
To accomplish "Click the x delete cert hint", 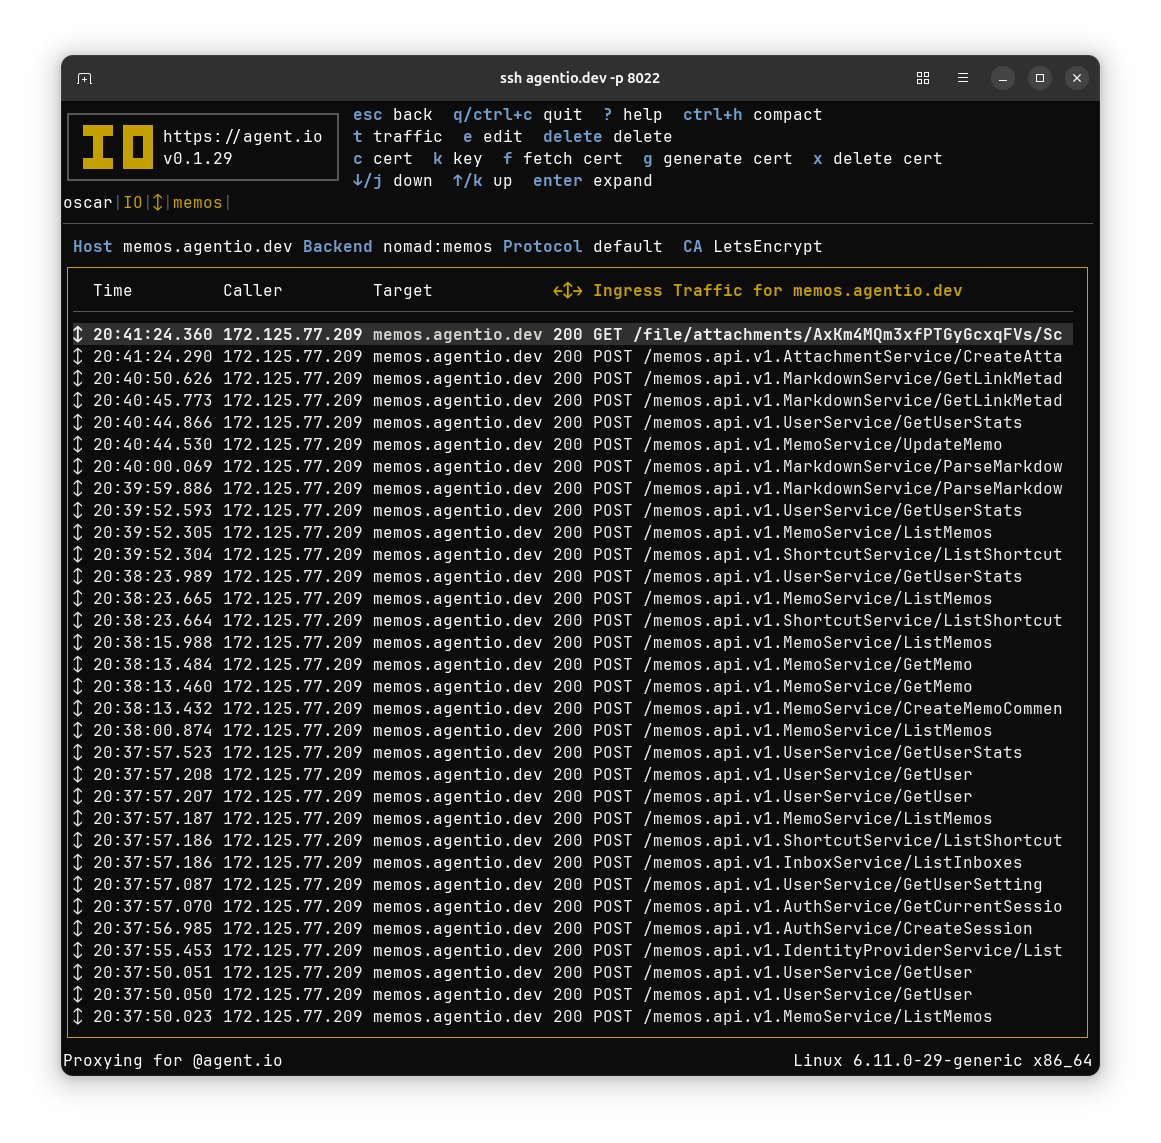I will coord(877,158).
